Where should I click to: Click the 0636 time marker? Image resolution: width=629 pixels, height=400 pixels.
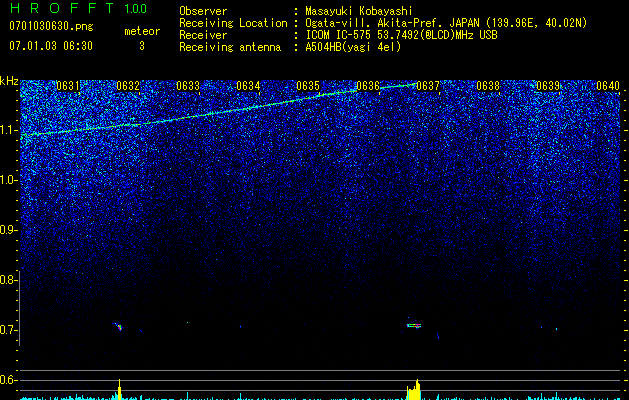point(368,86)
